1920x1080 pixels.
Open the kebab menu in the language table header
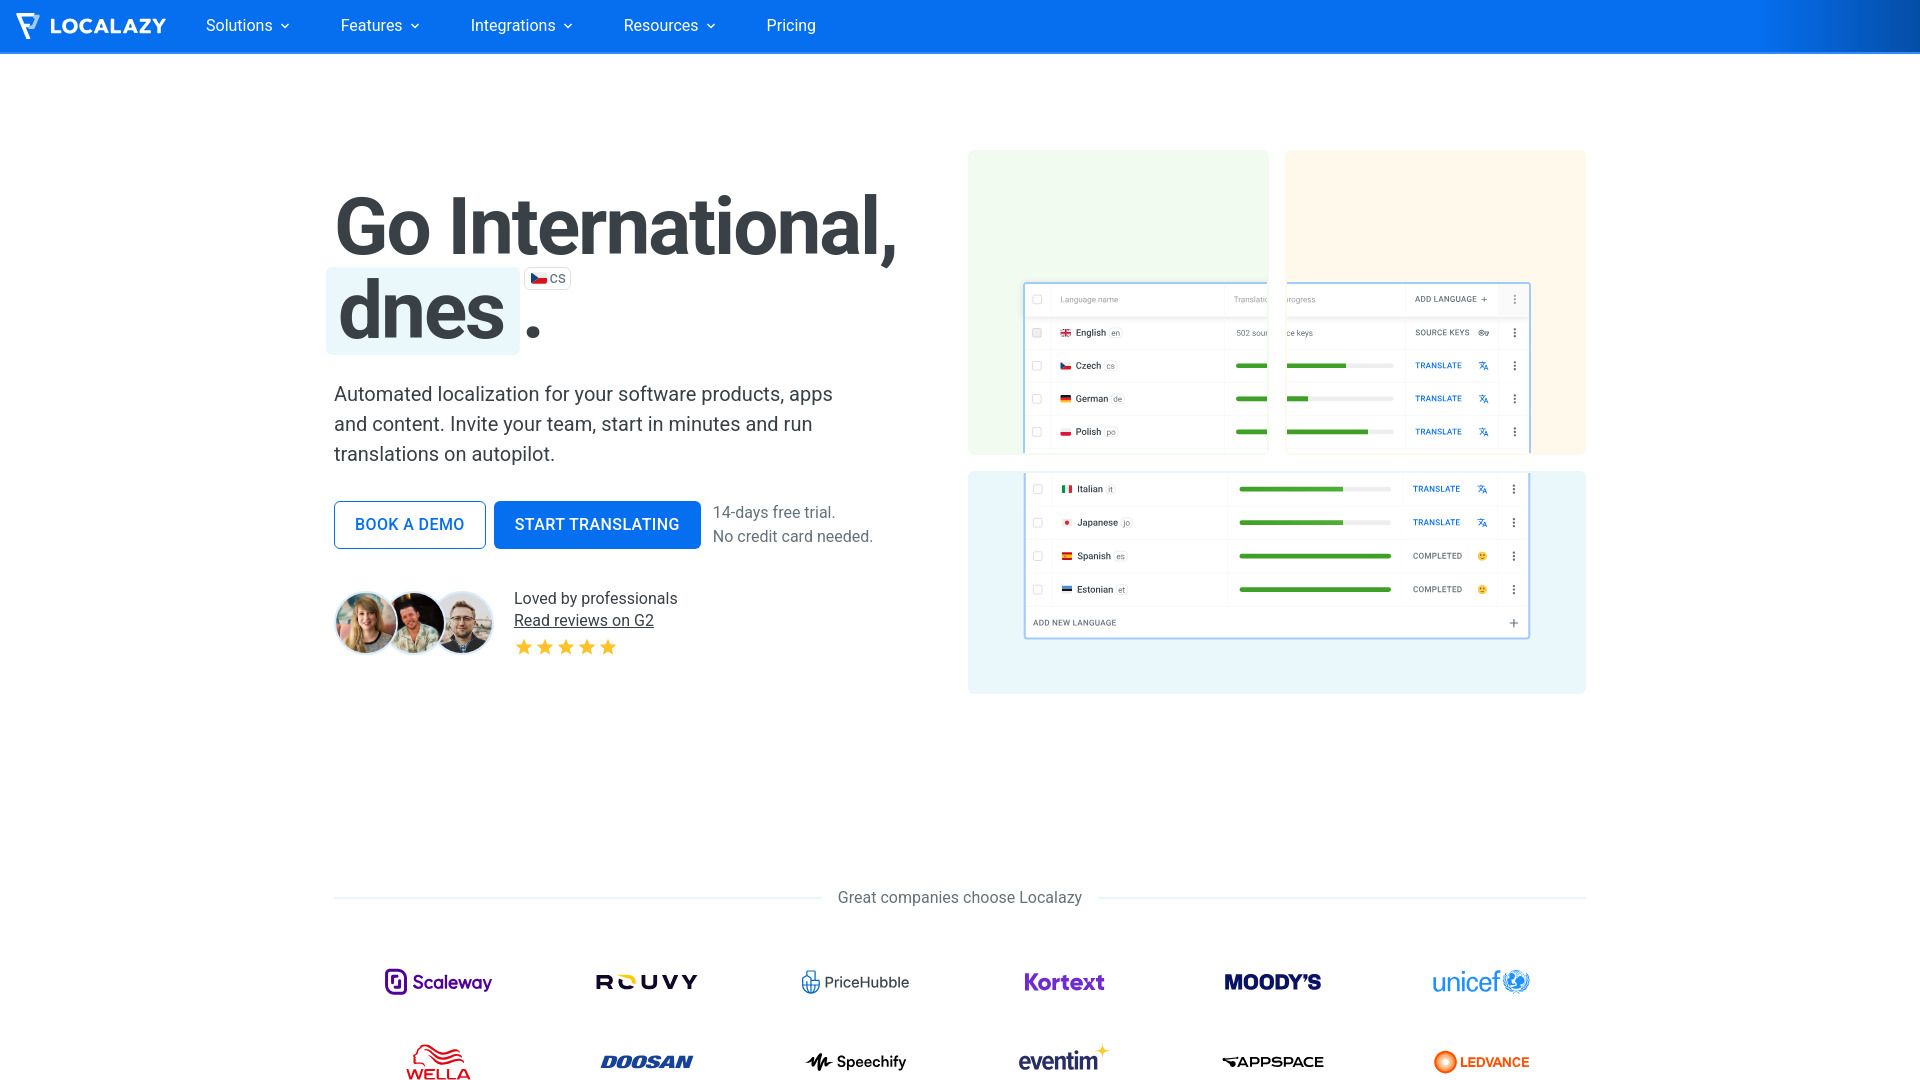1513,299
